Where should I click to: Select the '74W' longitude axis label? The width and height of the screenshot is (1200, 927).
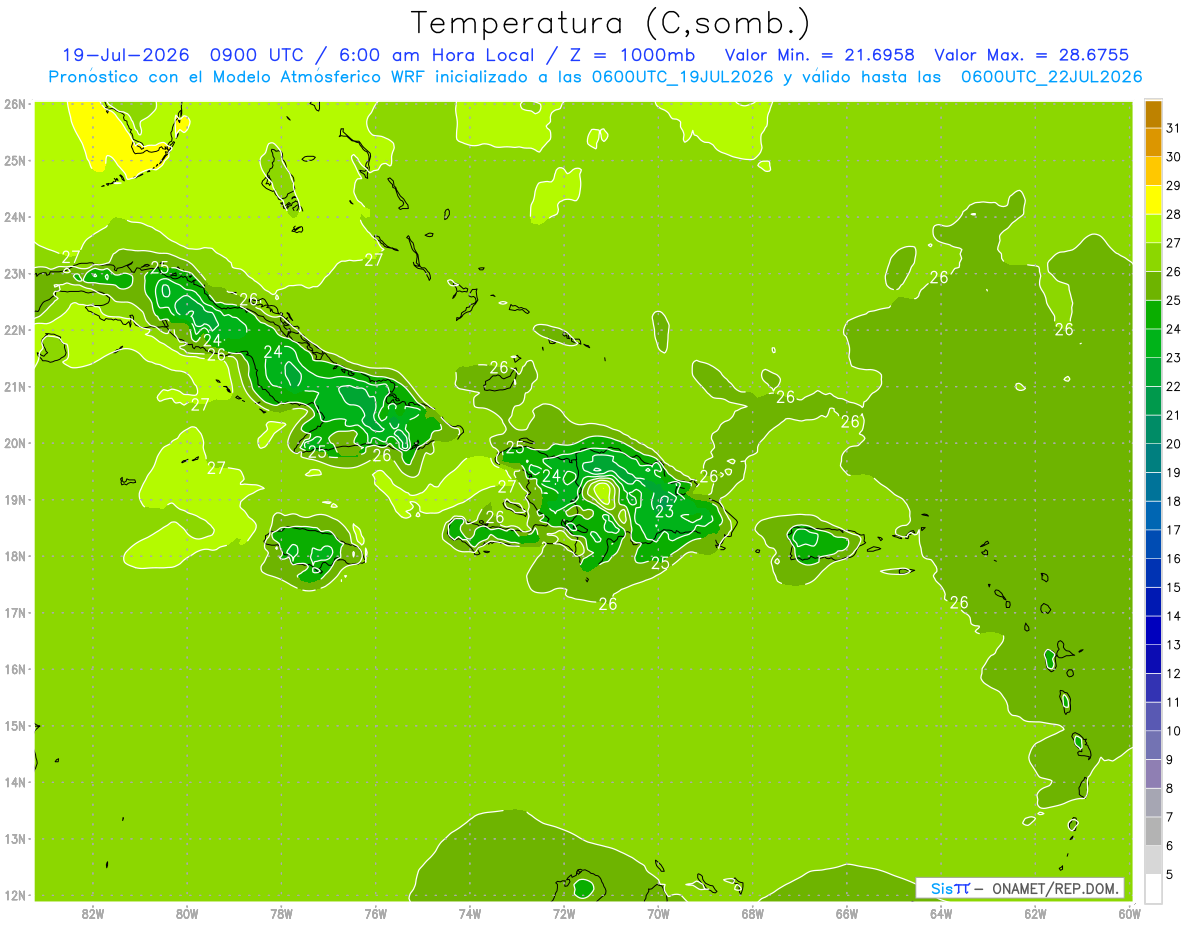click(x=470, y=913)
